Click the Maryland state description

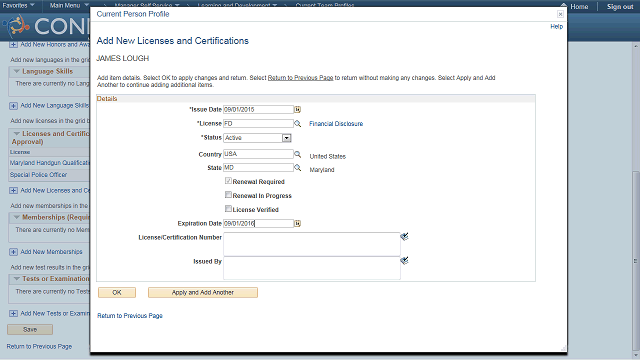click(322, 170)
